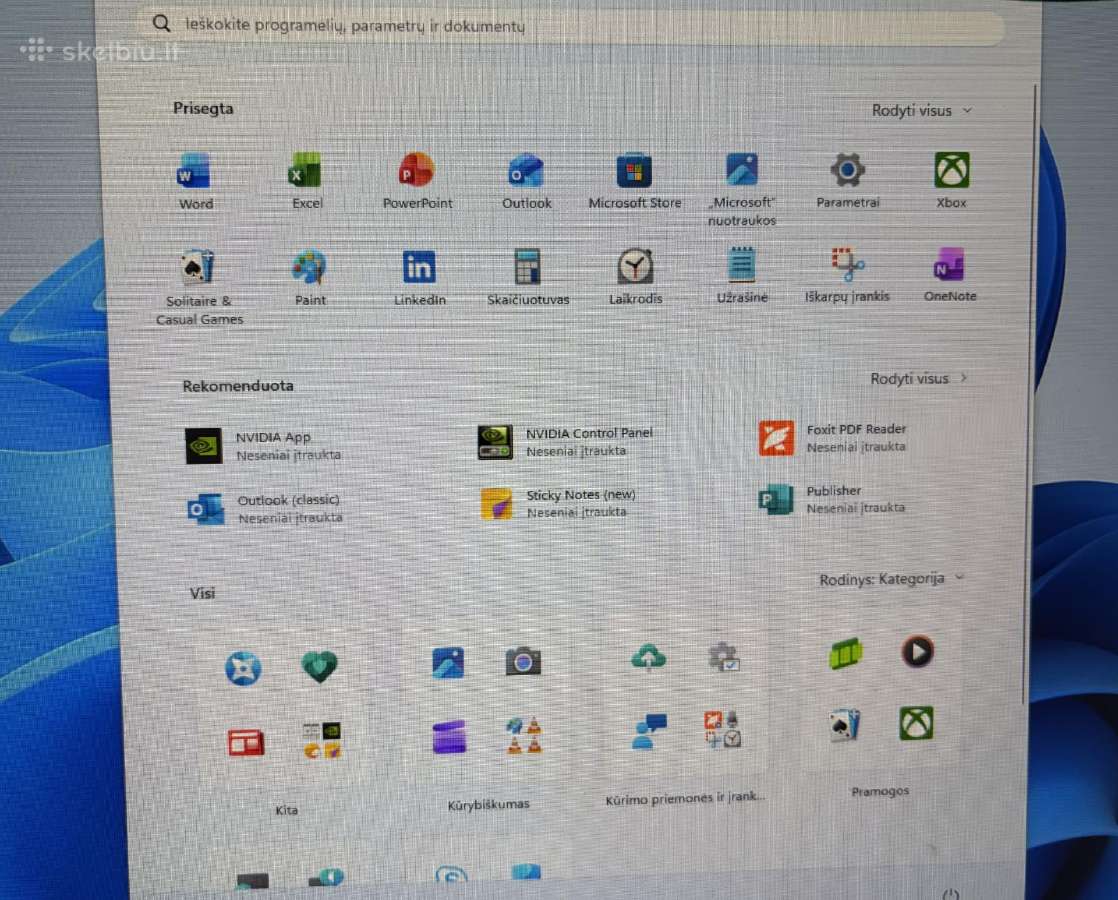Open Foxit PDF Reader recommendation
1118x900 pixels.
[832, 437]
